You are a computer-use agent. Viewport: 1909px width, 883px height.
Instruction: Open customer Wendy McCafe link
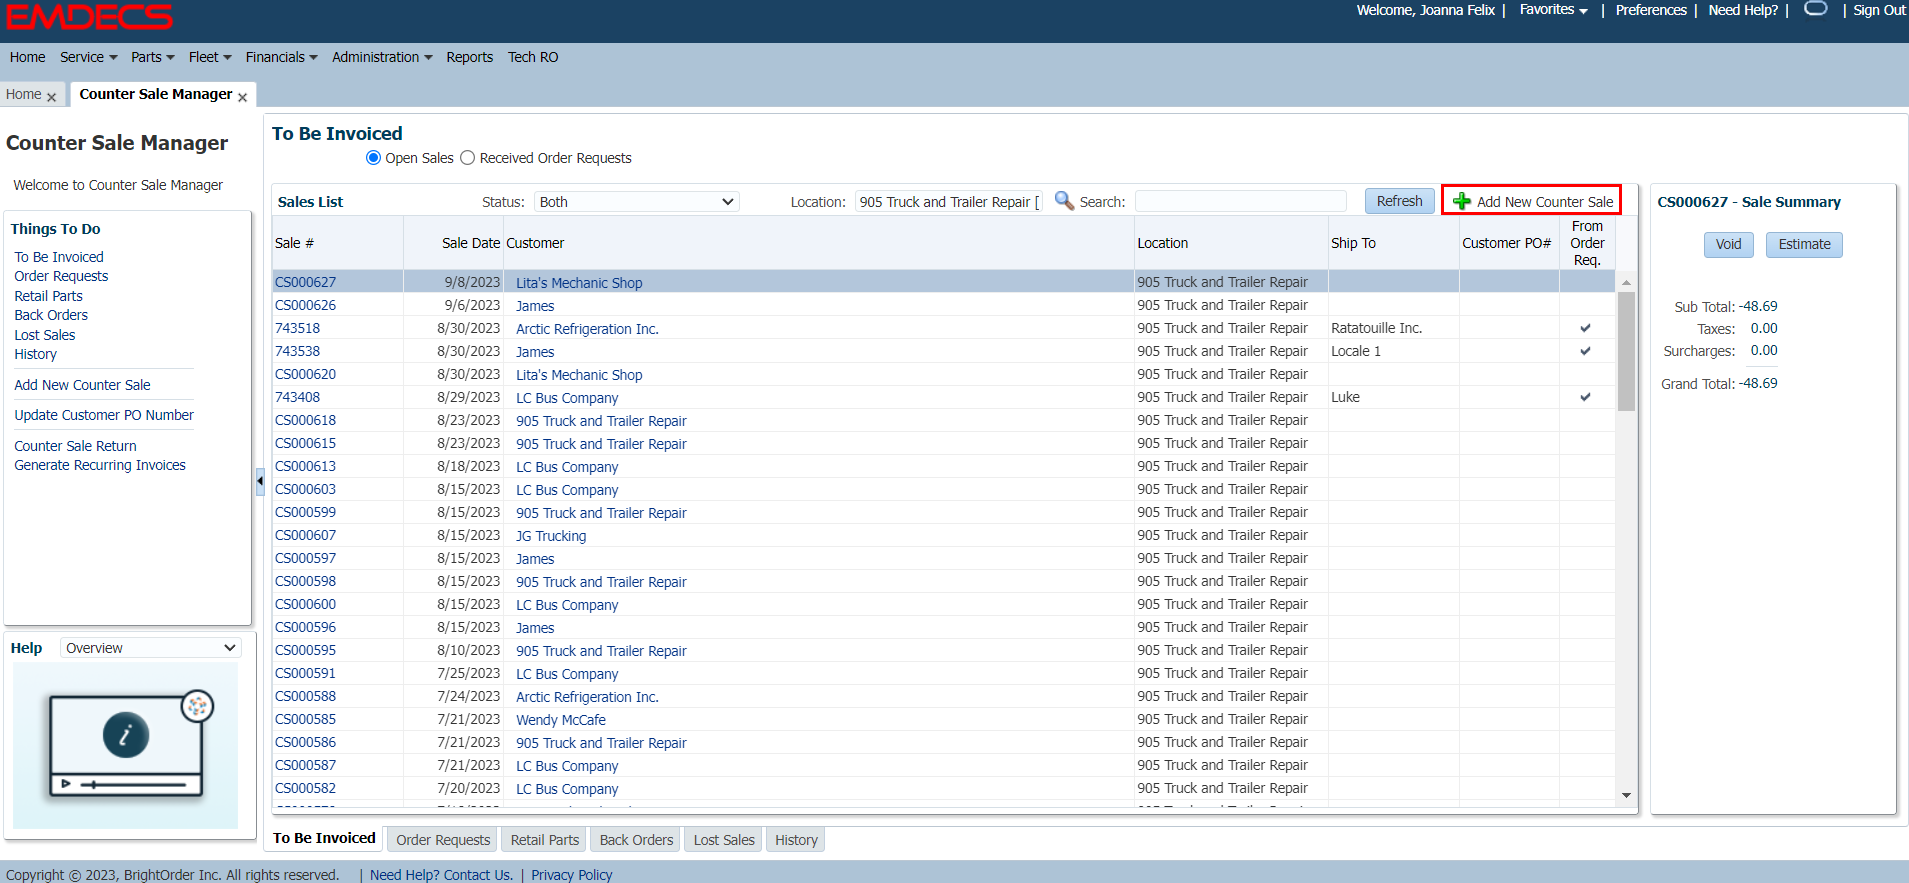[561, 720]
